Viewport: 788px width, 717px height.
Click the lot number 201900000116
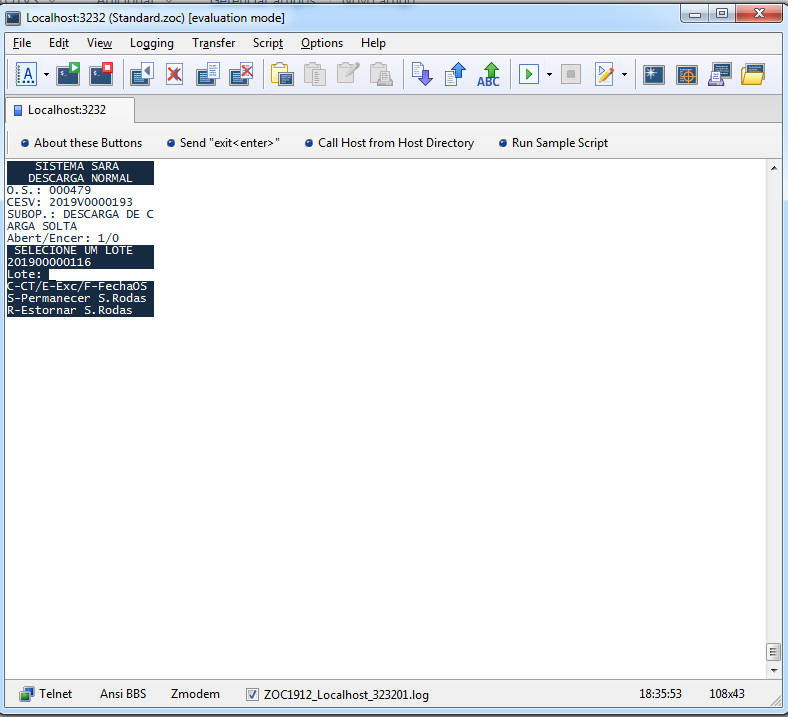(x=49, y=262)
